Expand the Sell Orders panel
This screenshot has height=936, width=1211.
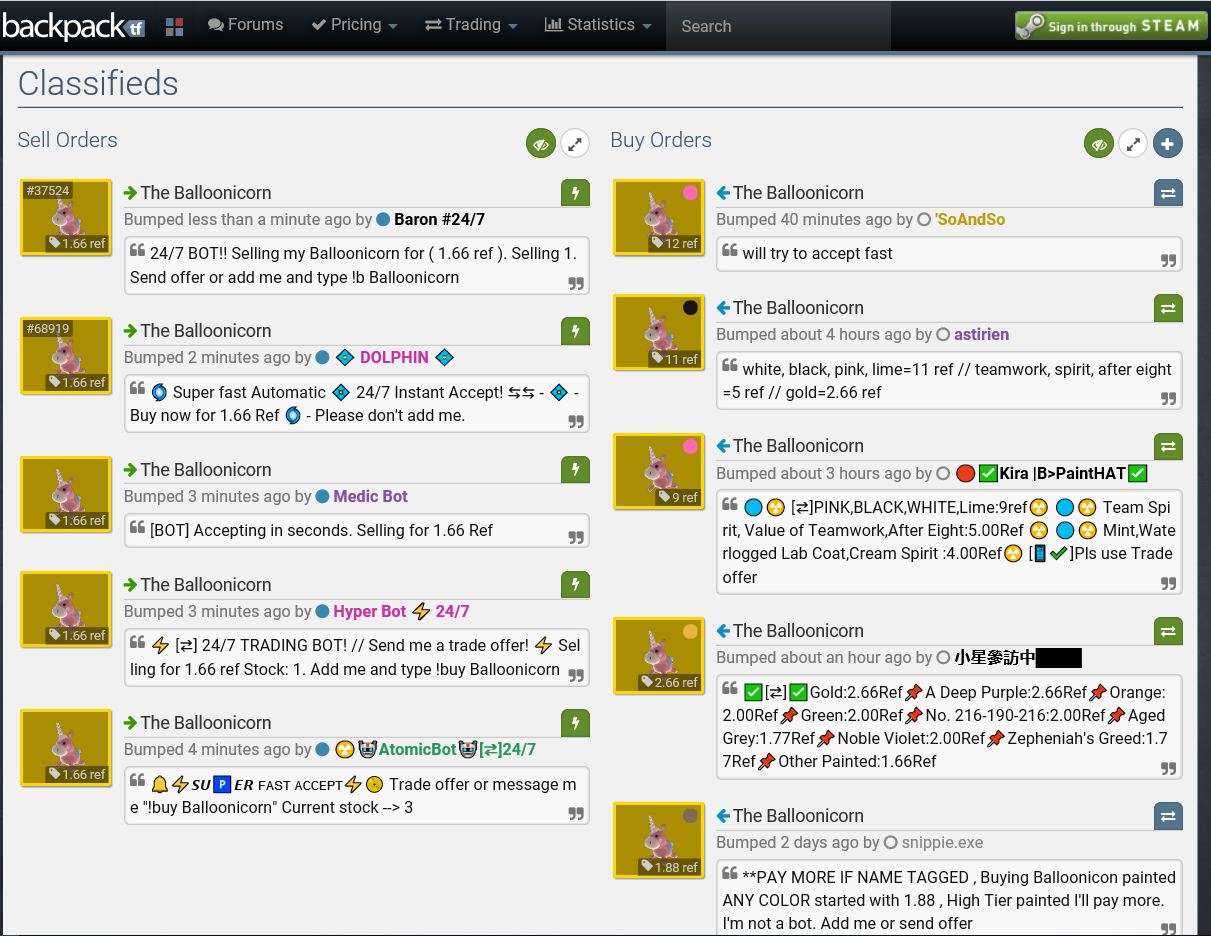pyautogui.click(x=575, y=144)
